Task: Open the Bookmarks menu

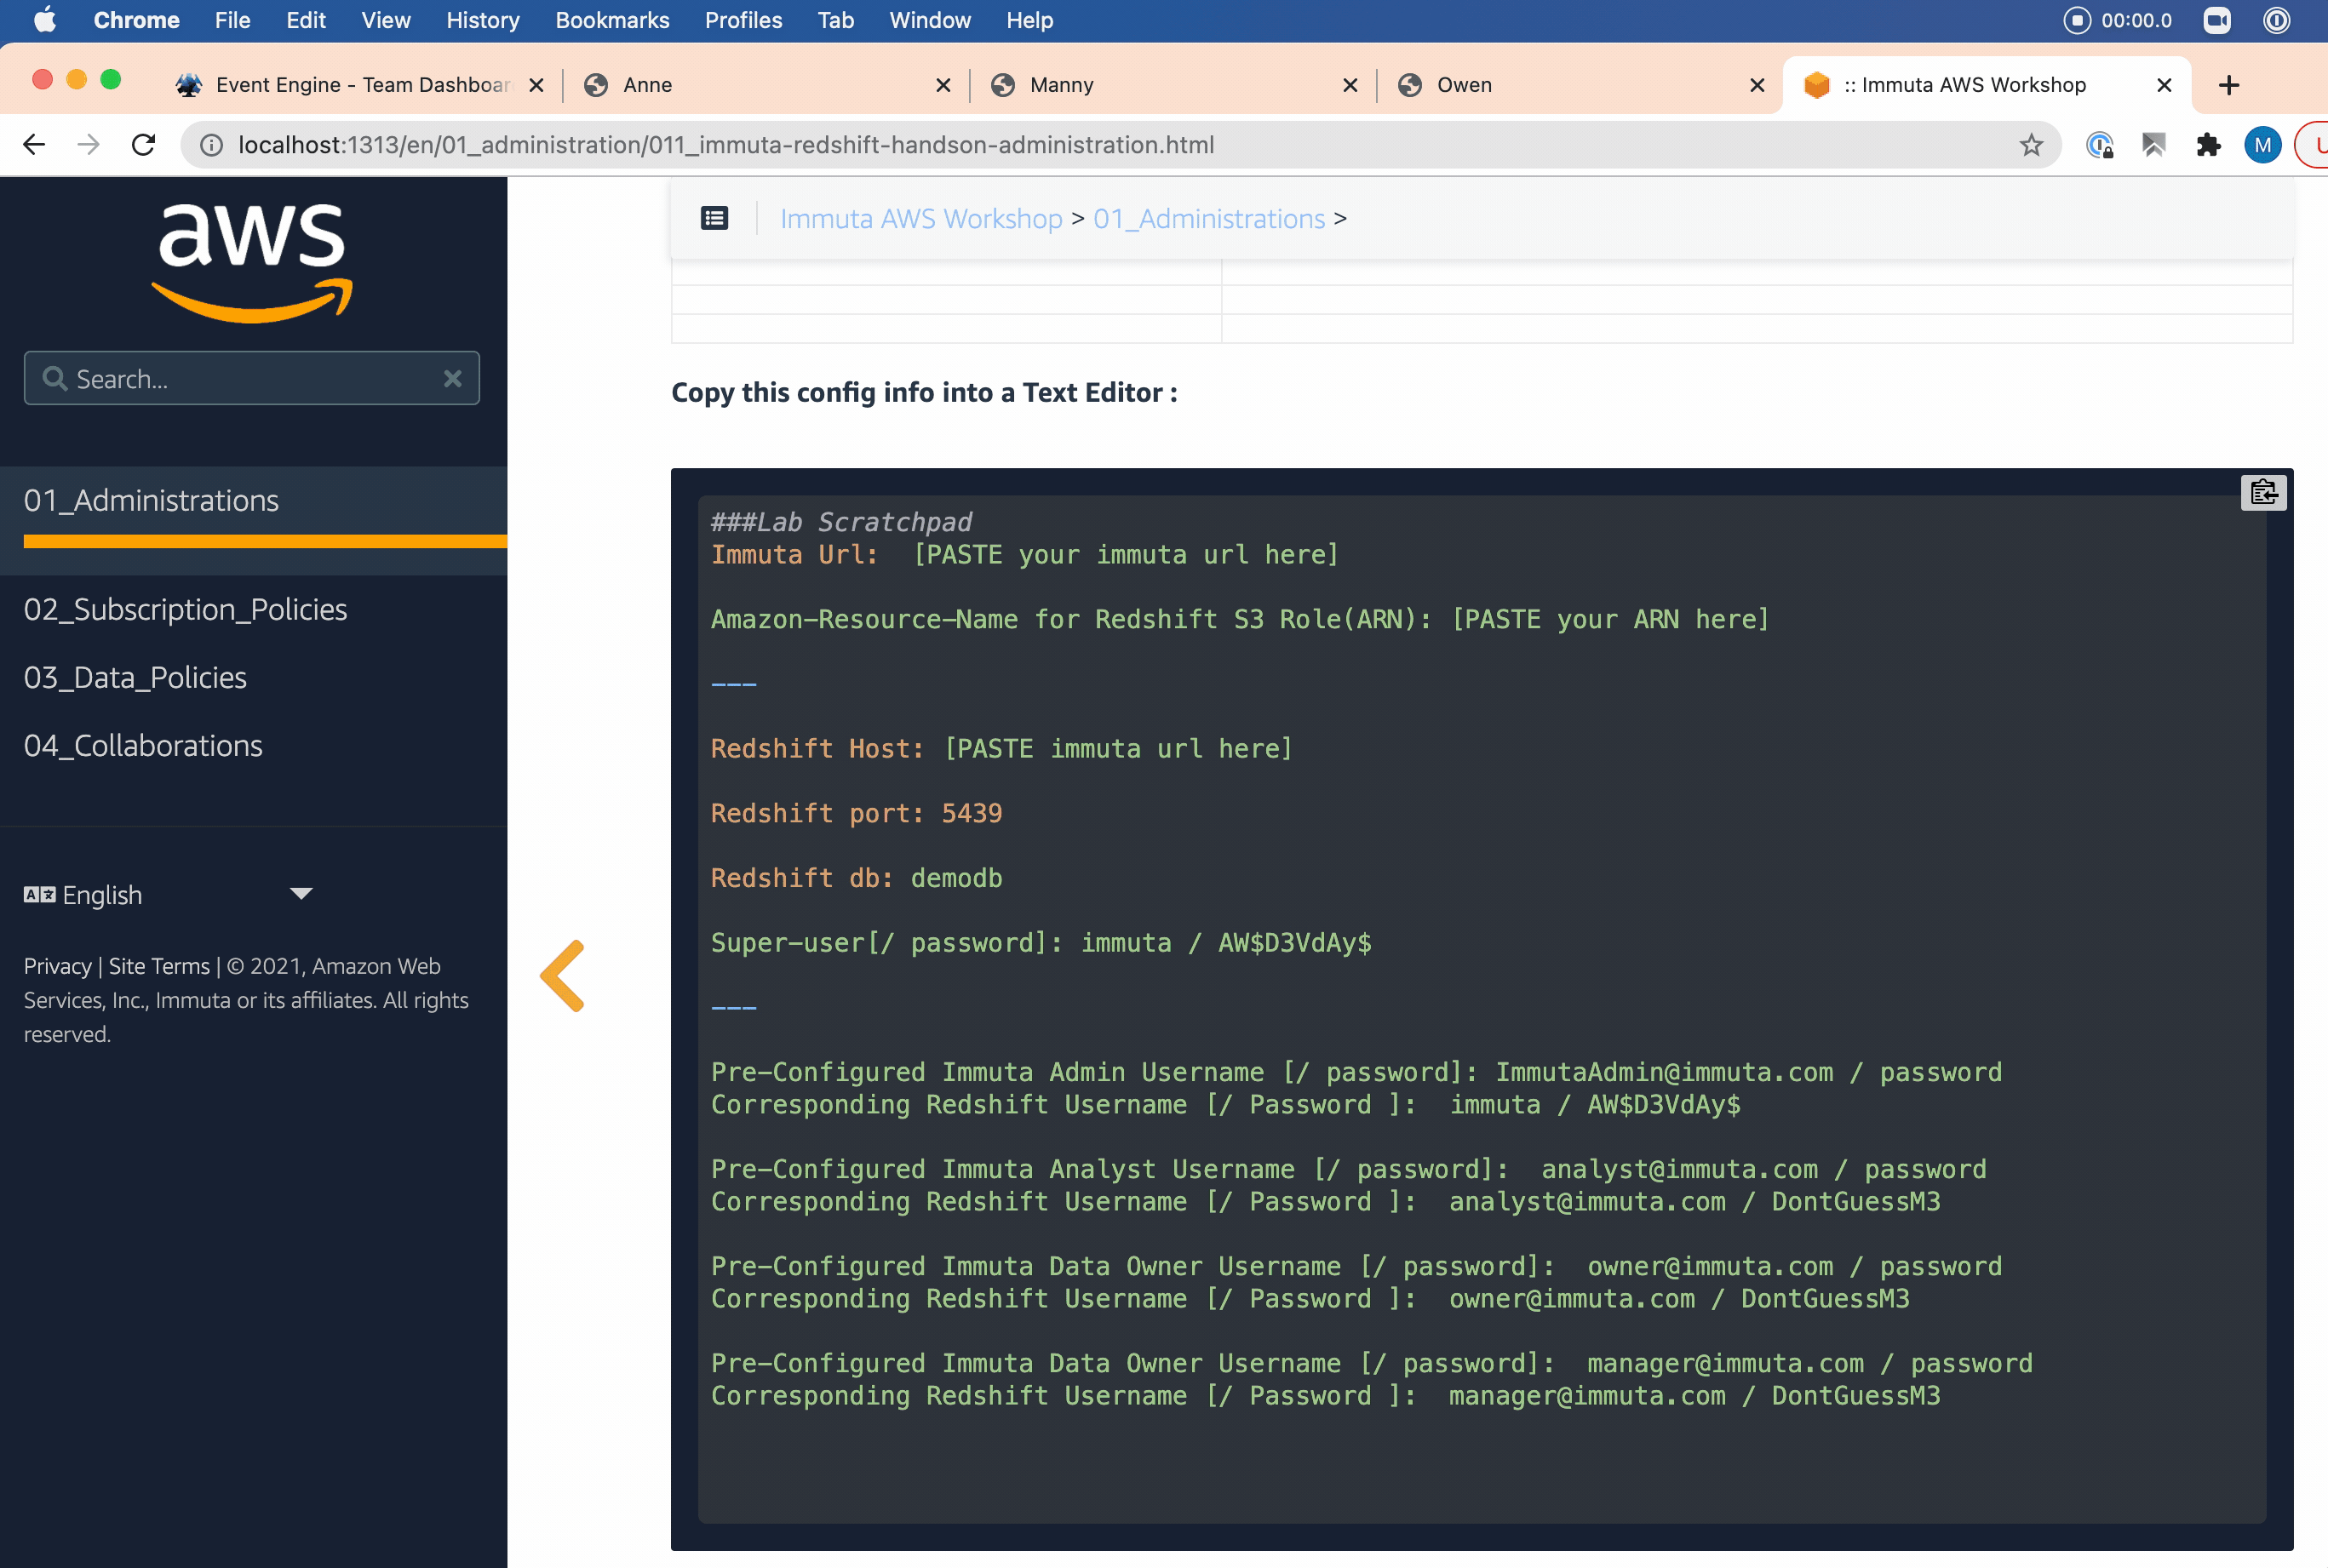Action: [612, 20]
